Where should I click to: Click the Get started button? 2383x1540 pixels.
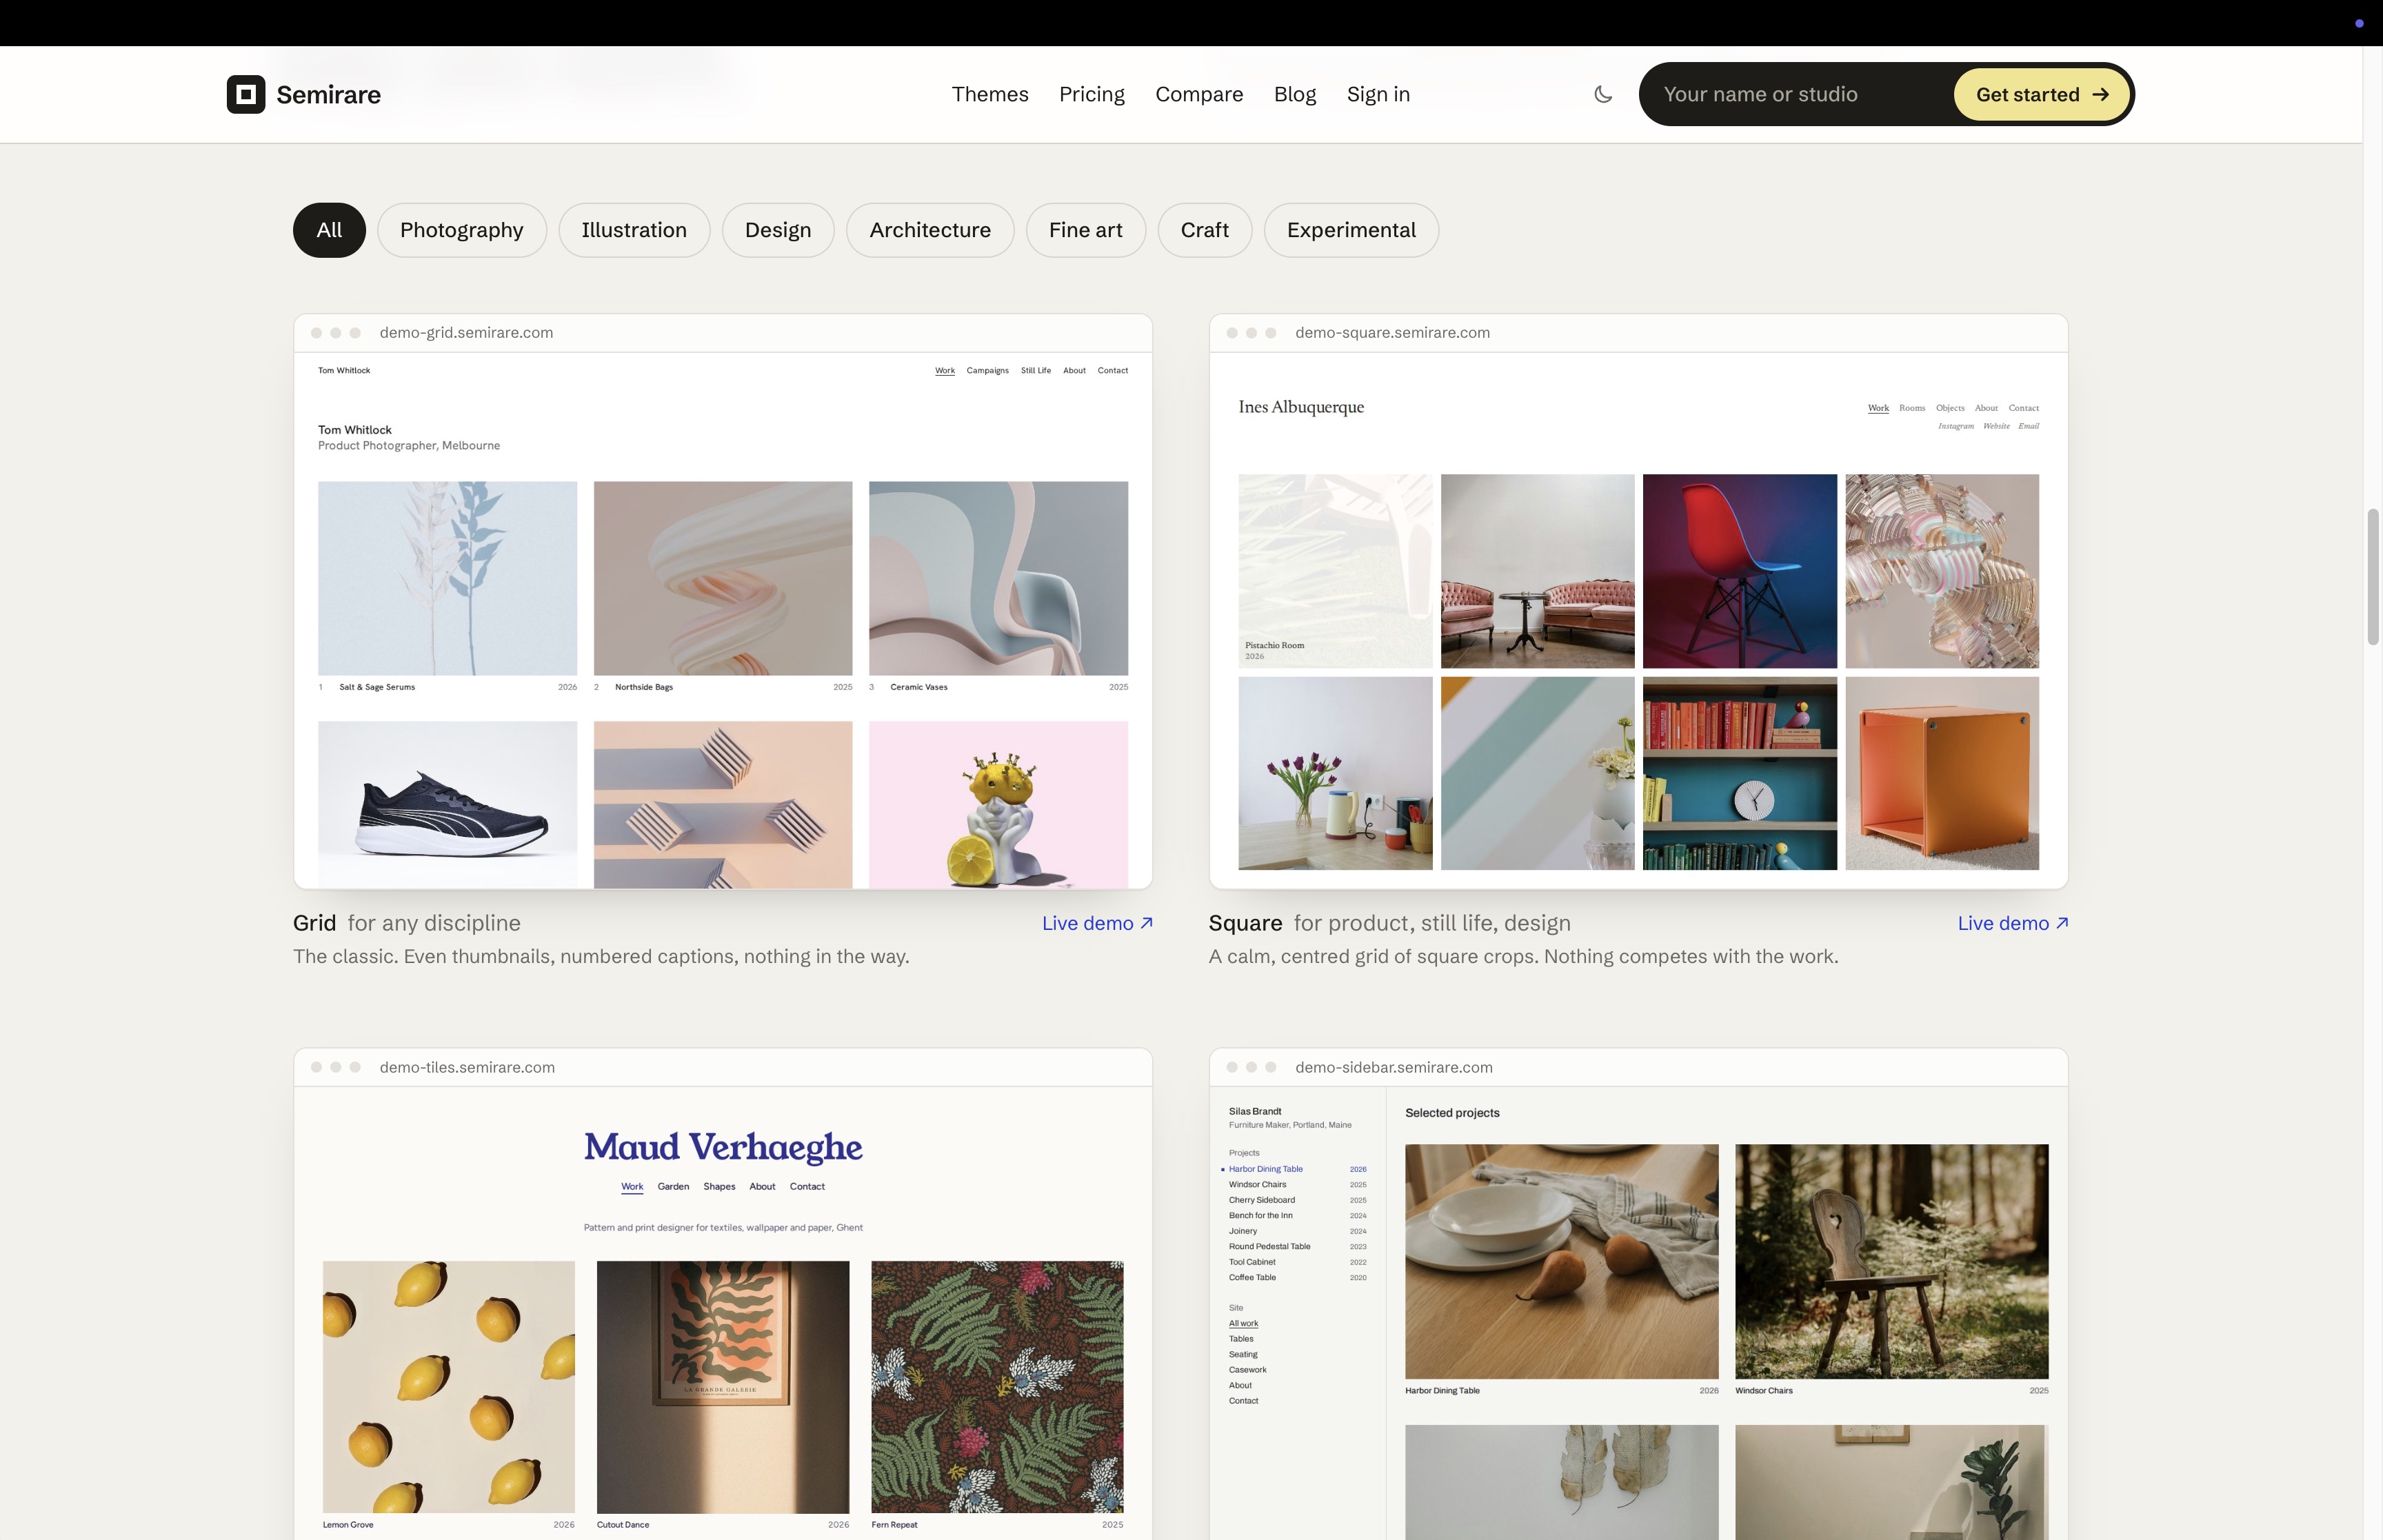pyautogui.click(x=2041, y=94)
